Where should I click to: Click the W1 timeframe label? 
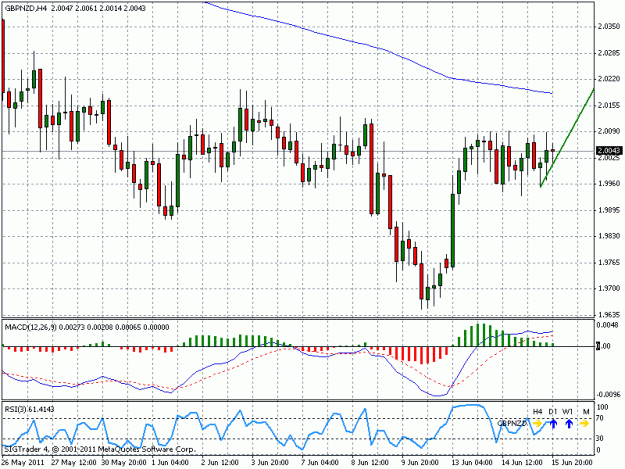568,411
